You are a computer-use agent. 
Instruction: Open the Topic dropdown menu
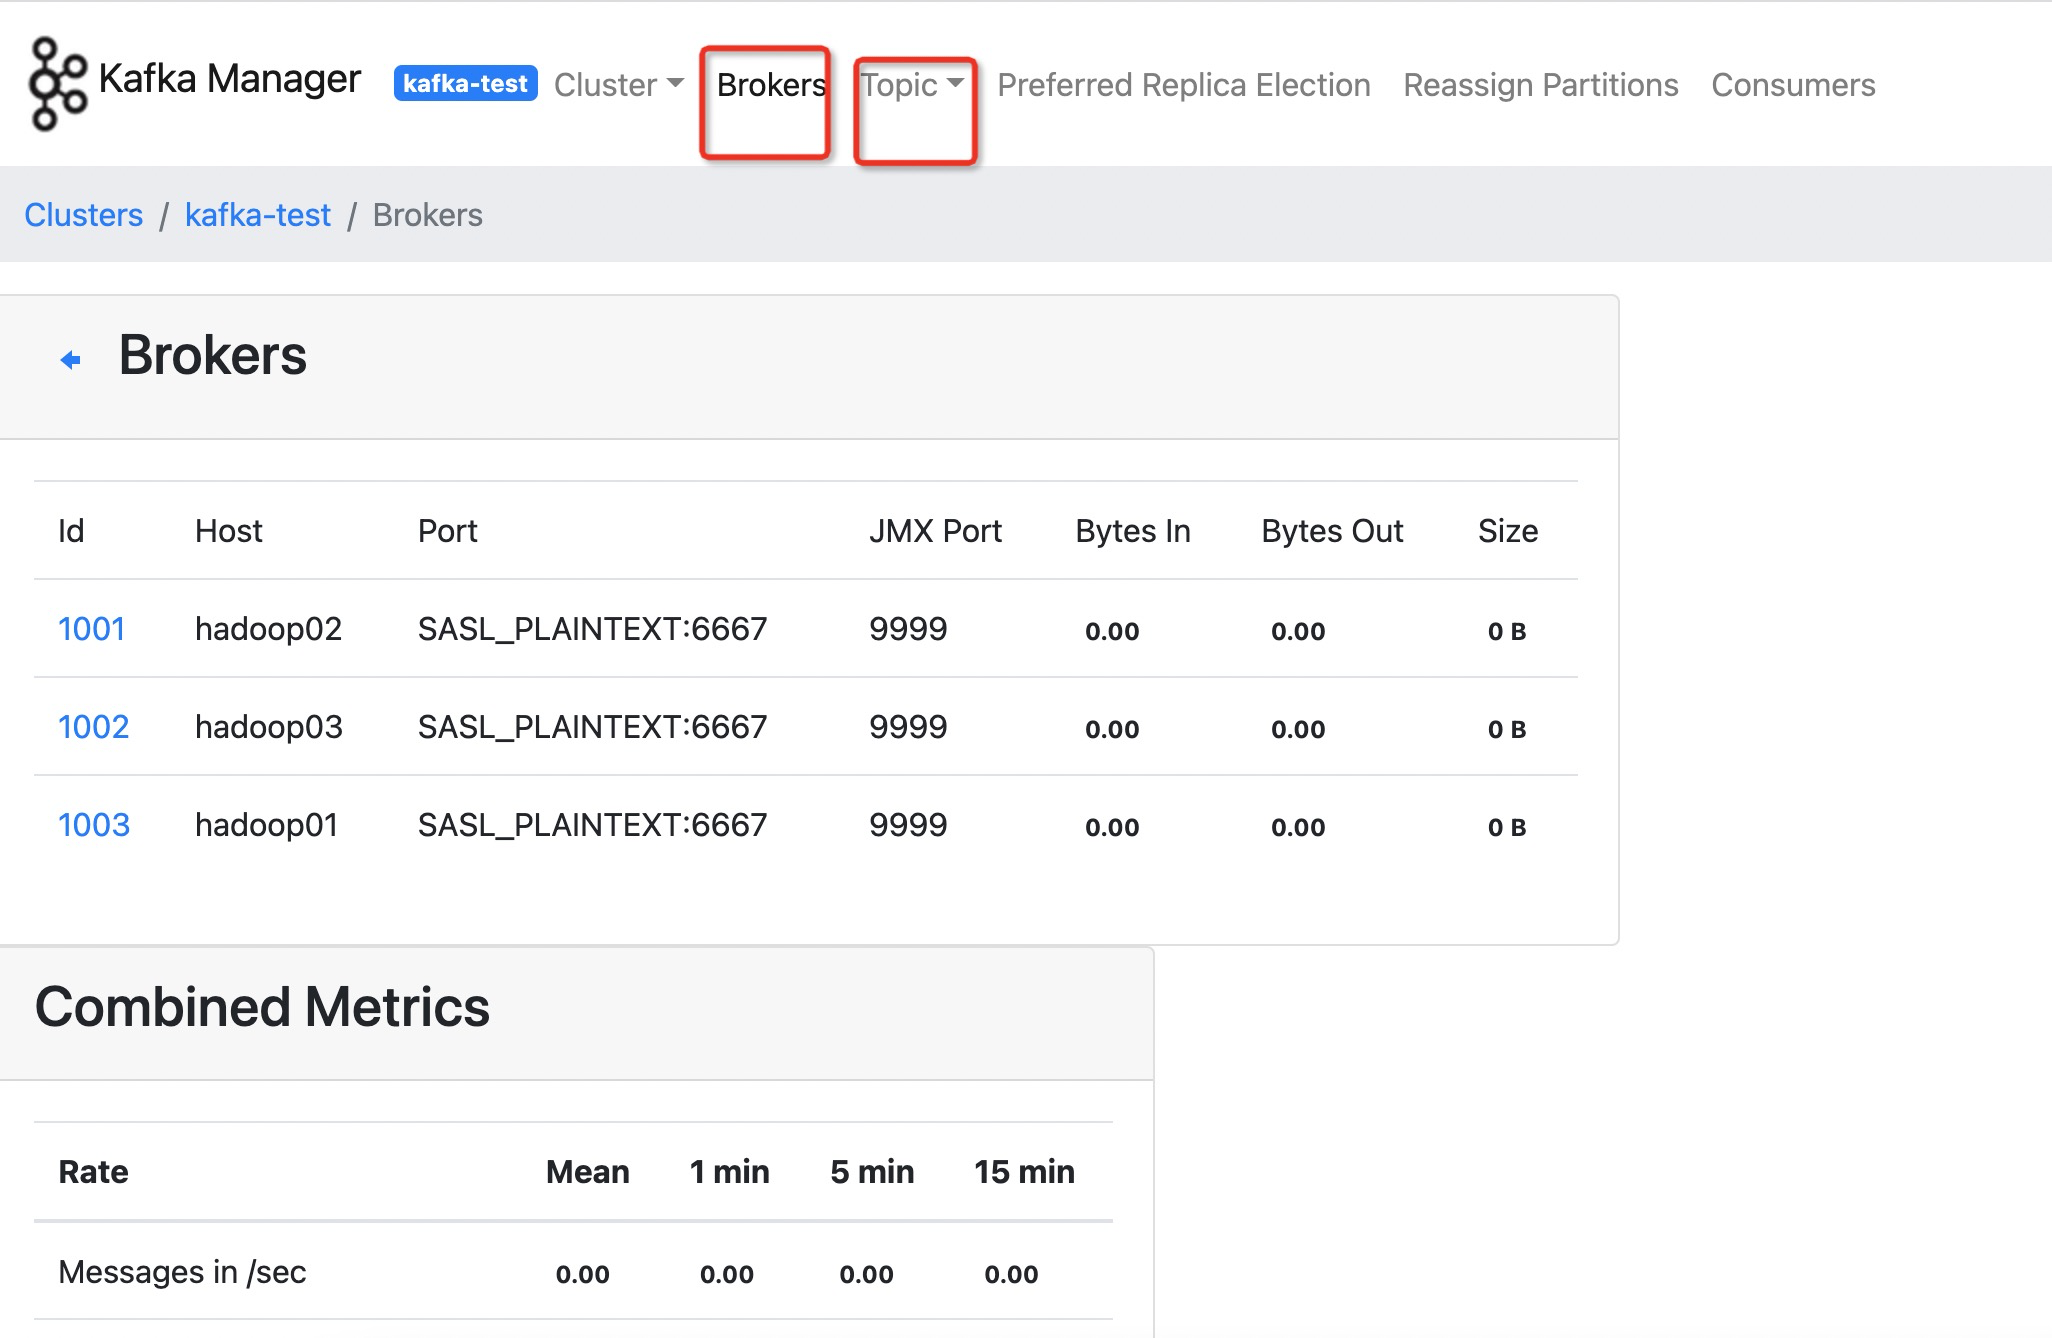[900, 85]
